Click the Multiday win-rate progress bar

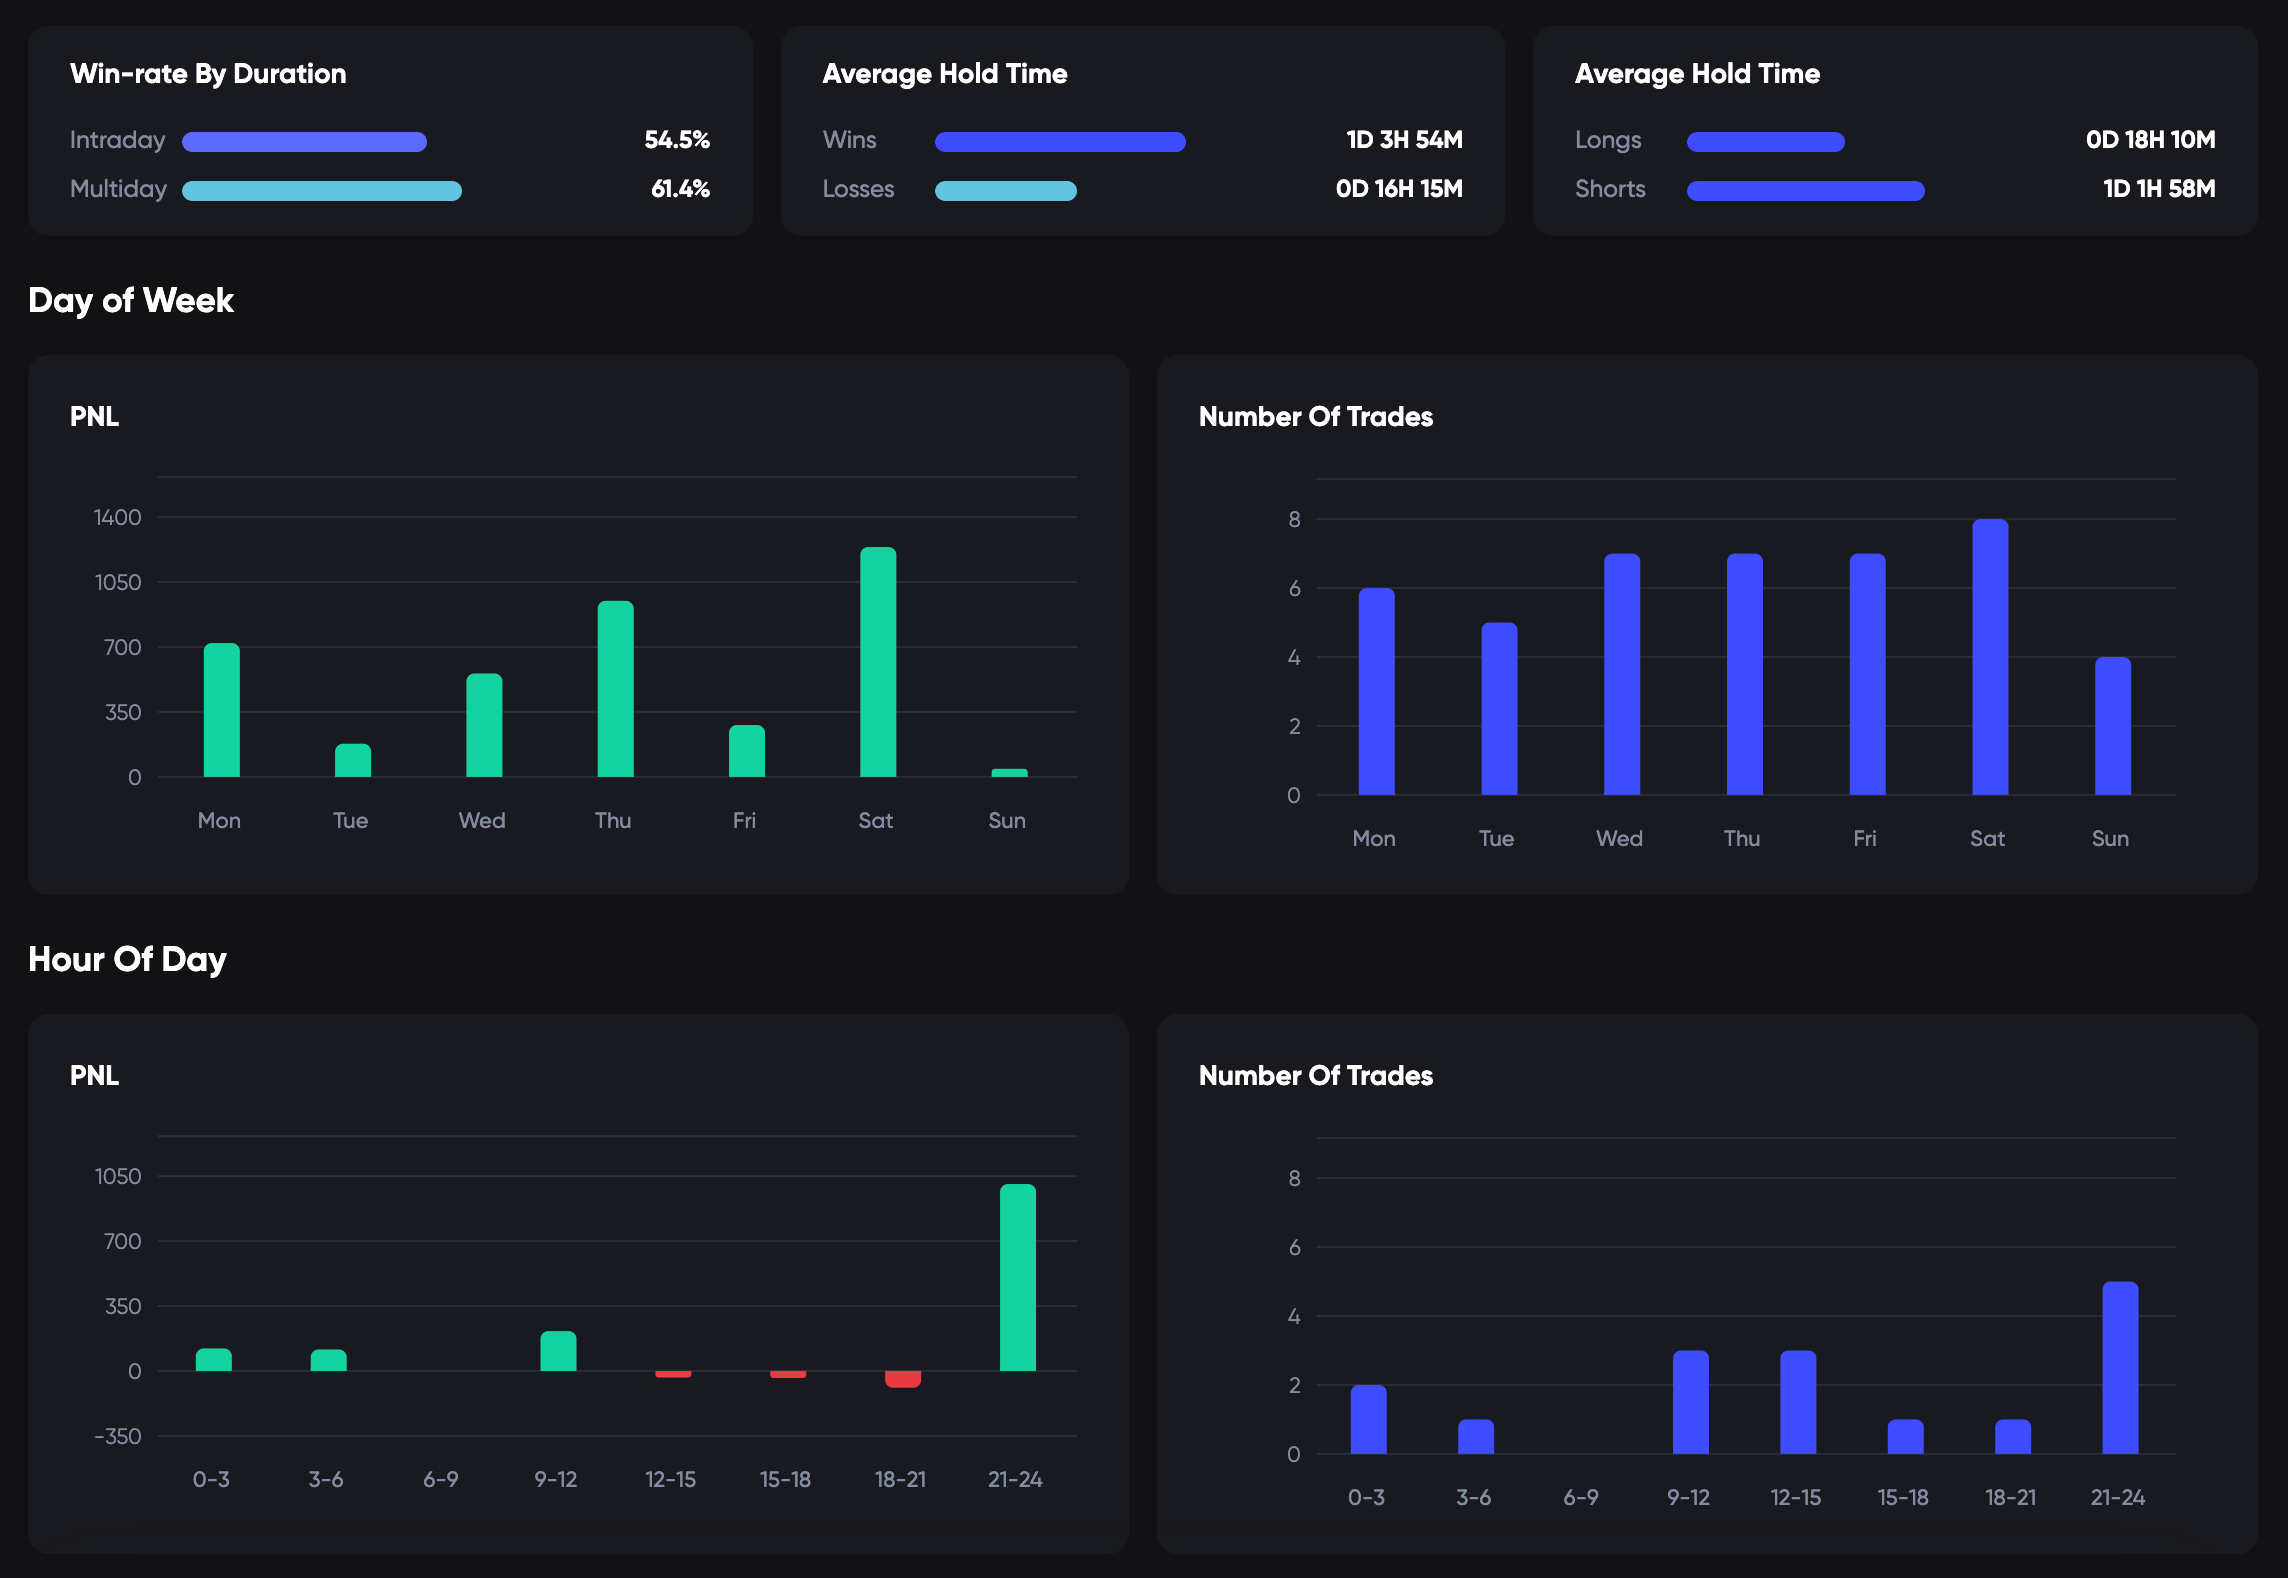click(320, 190)
